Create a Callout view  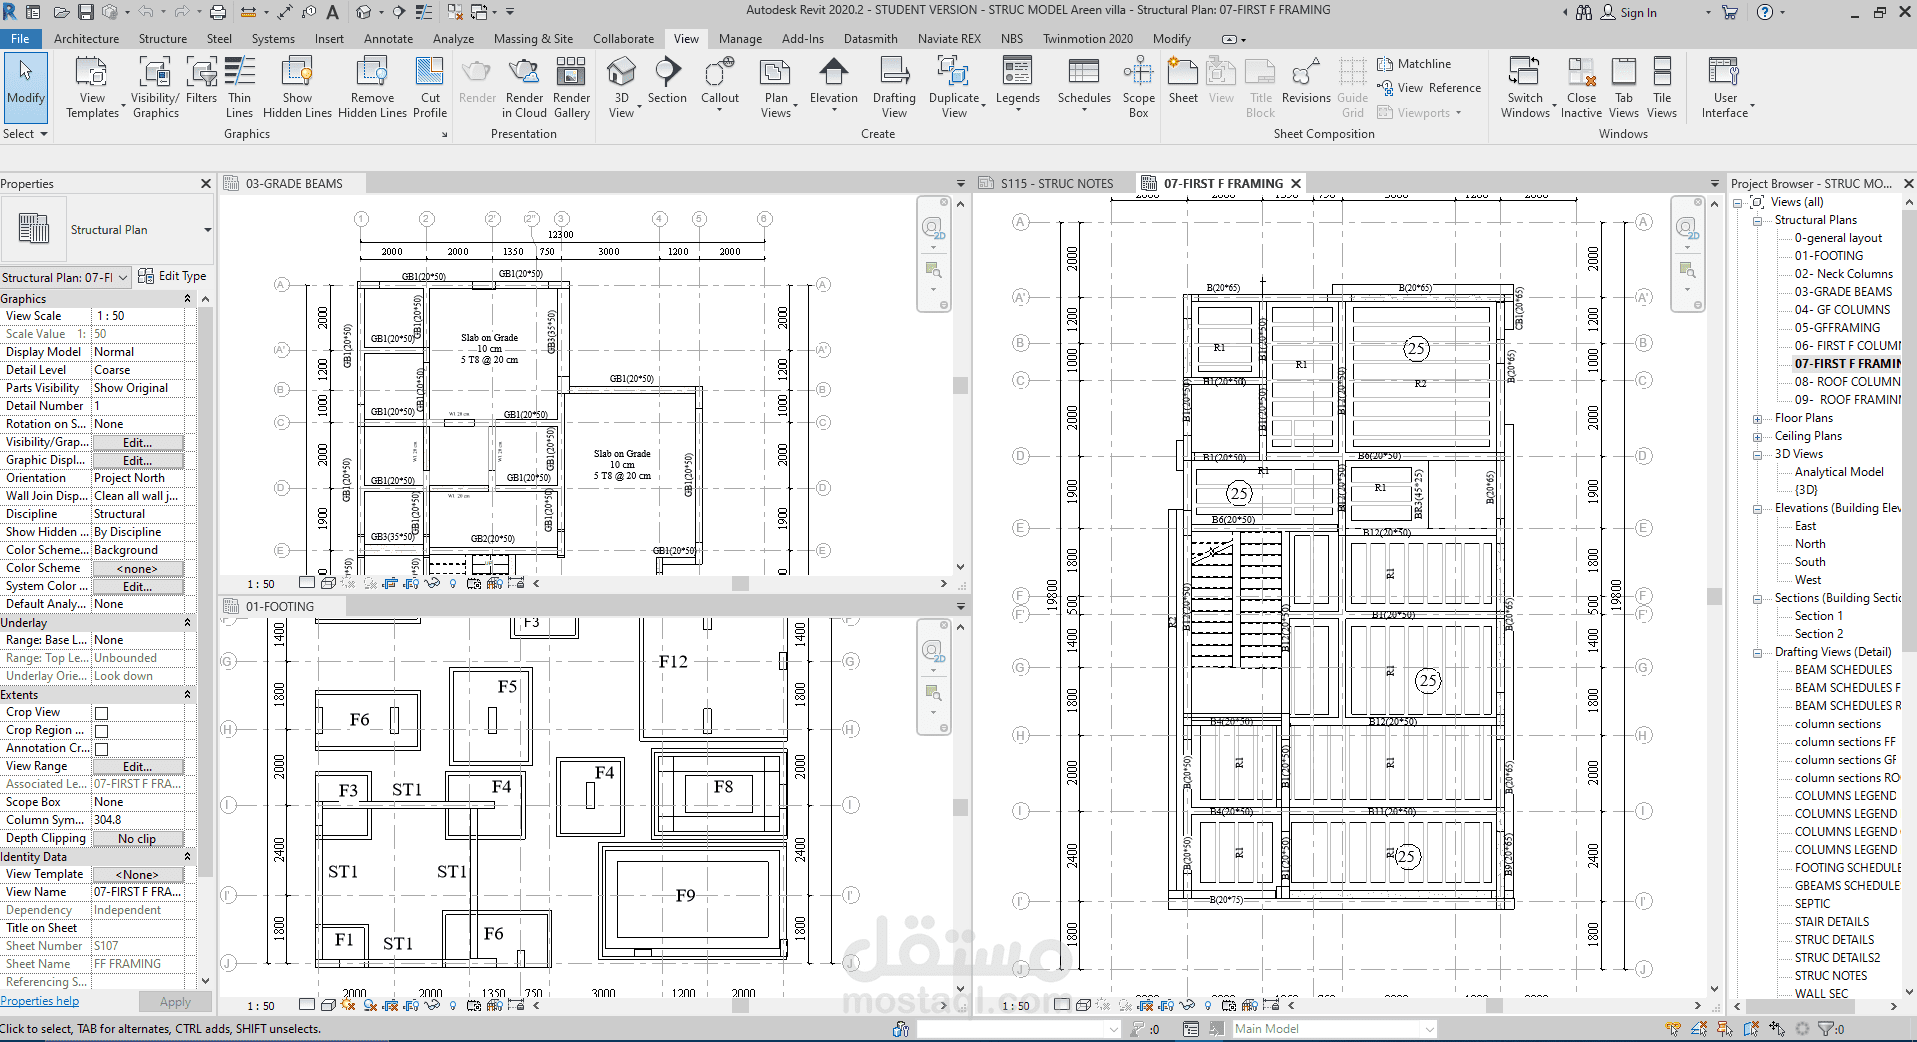(720, 82)
